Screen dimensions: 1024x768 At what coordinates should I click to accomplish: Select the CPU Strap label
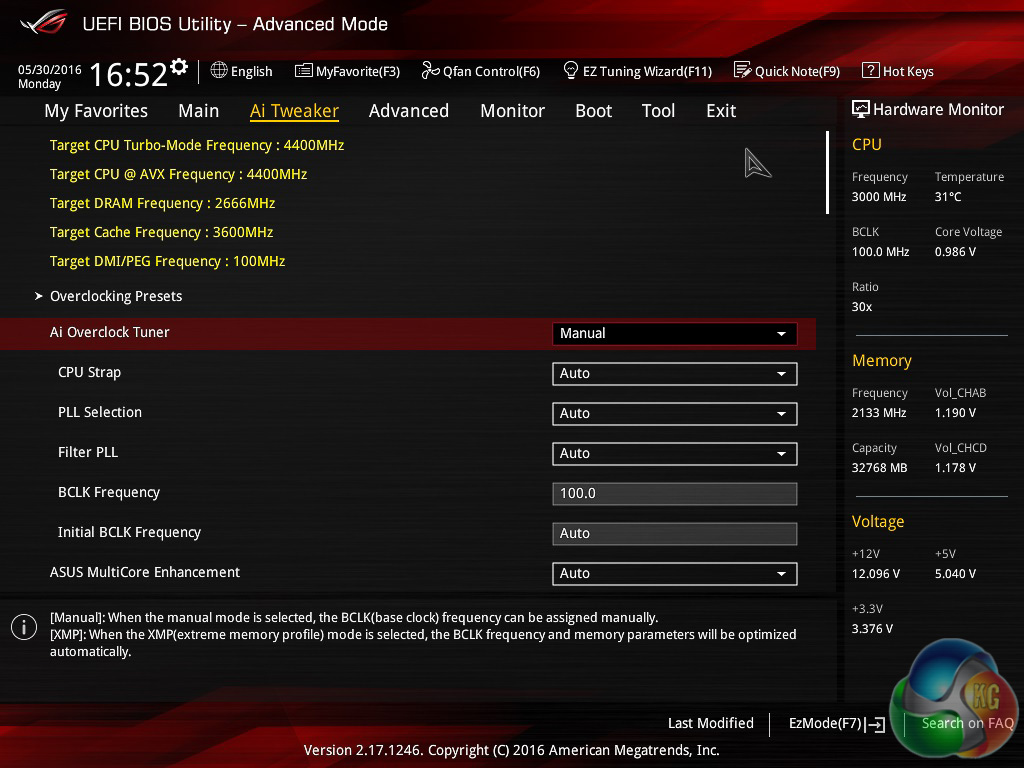89,373
